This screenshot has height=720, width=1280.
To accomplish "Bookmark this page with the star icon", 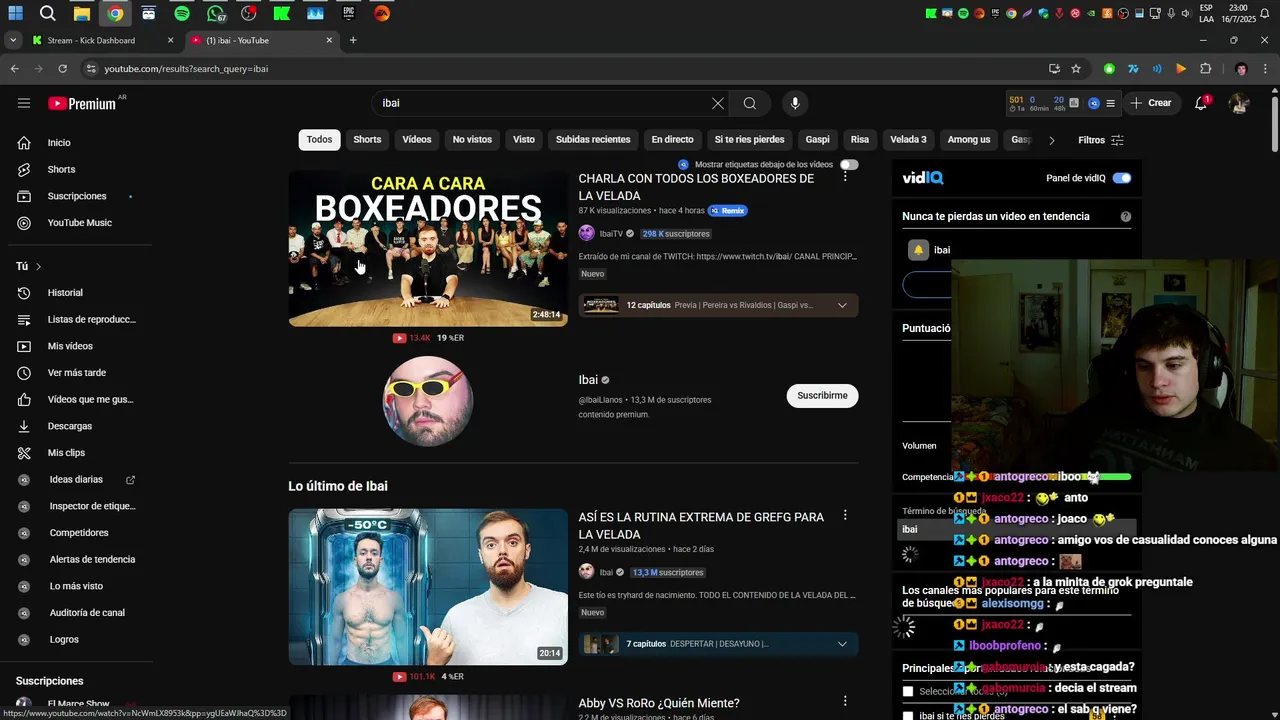I will pos(1076,69).
